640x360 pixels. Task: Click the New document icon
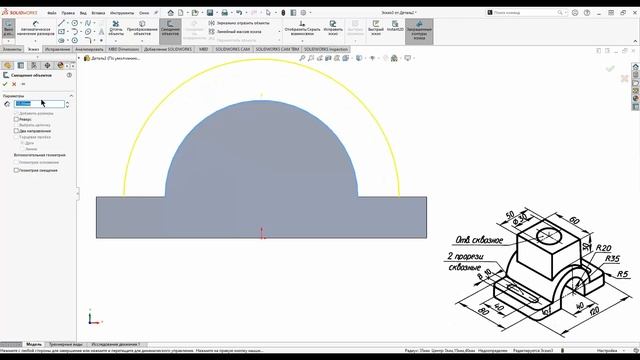[180, 13]
